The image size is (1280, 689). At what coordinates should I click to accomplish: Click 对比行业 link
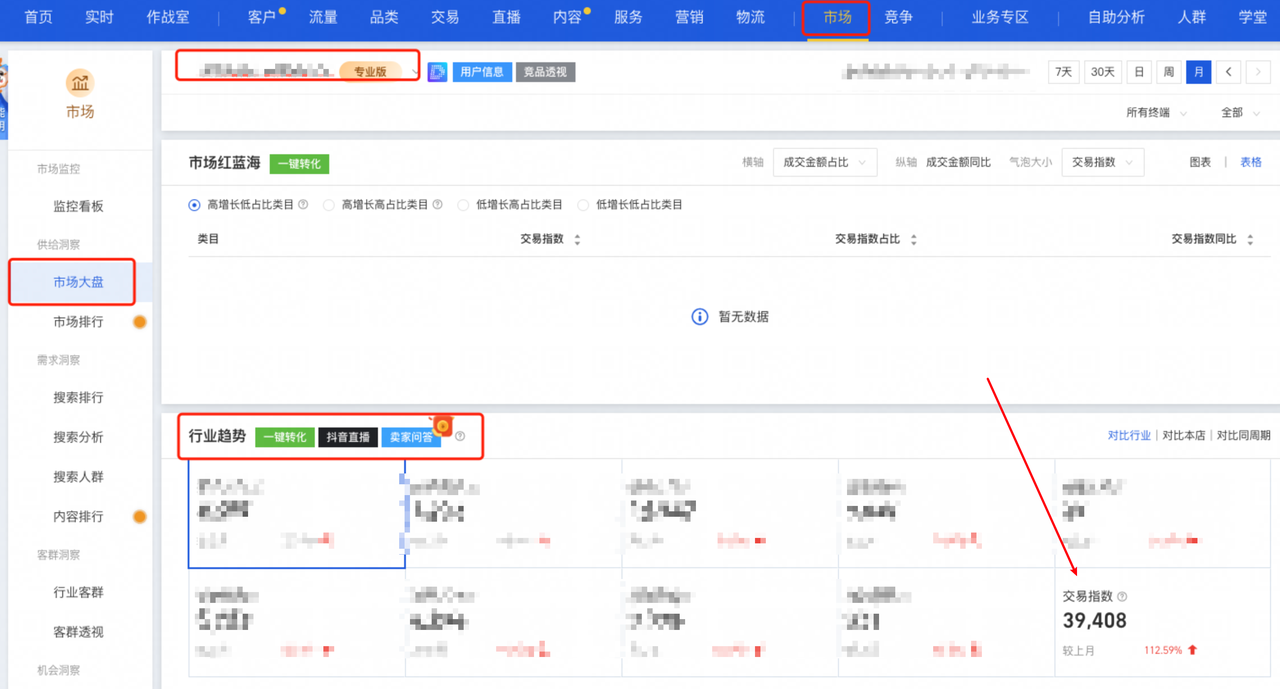tap(1129, 436)
